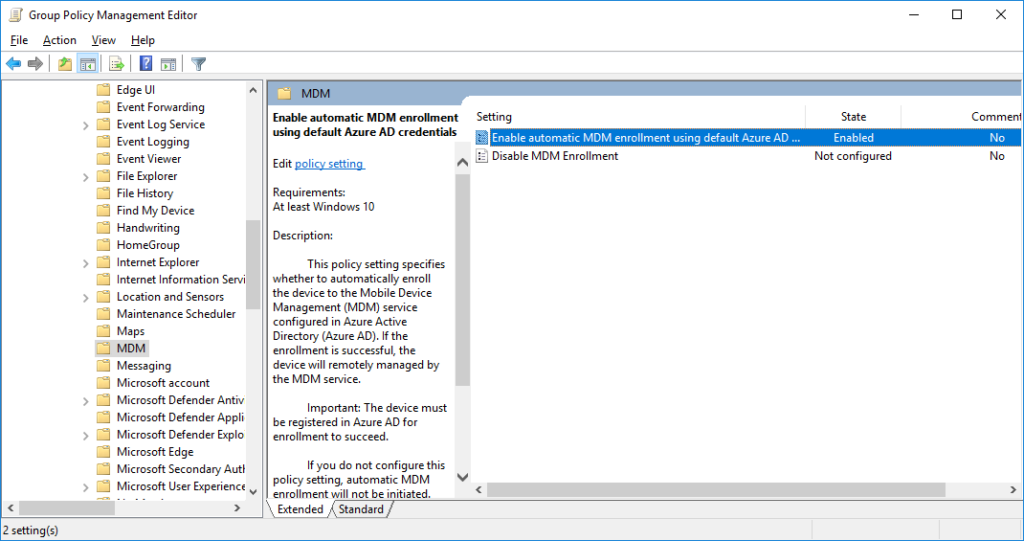Expand the Internet Explorer tree node
Image resolution: width=1024 pixels, height=541 pixels.
coord(86,263)
